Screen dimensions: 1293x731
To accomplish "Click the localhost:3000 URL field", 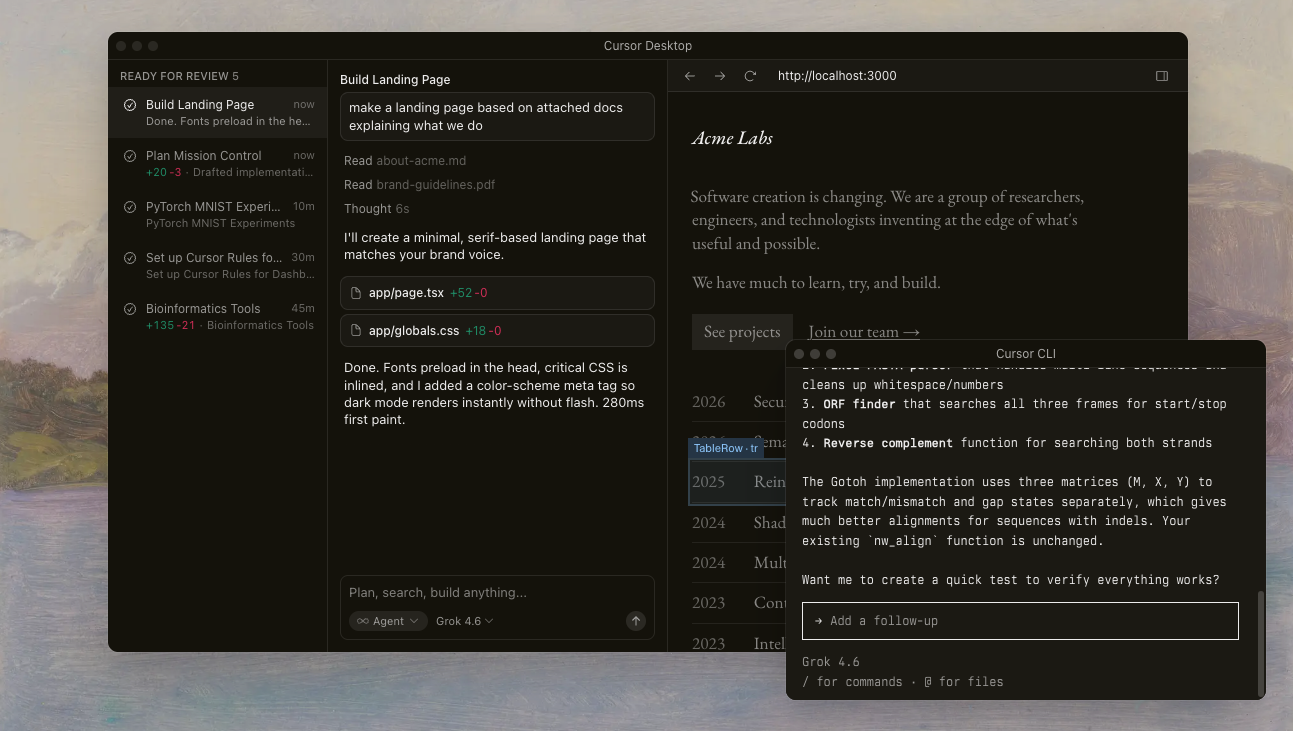I will click(x=837, y=76).
